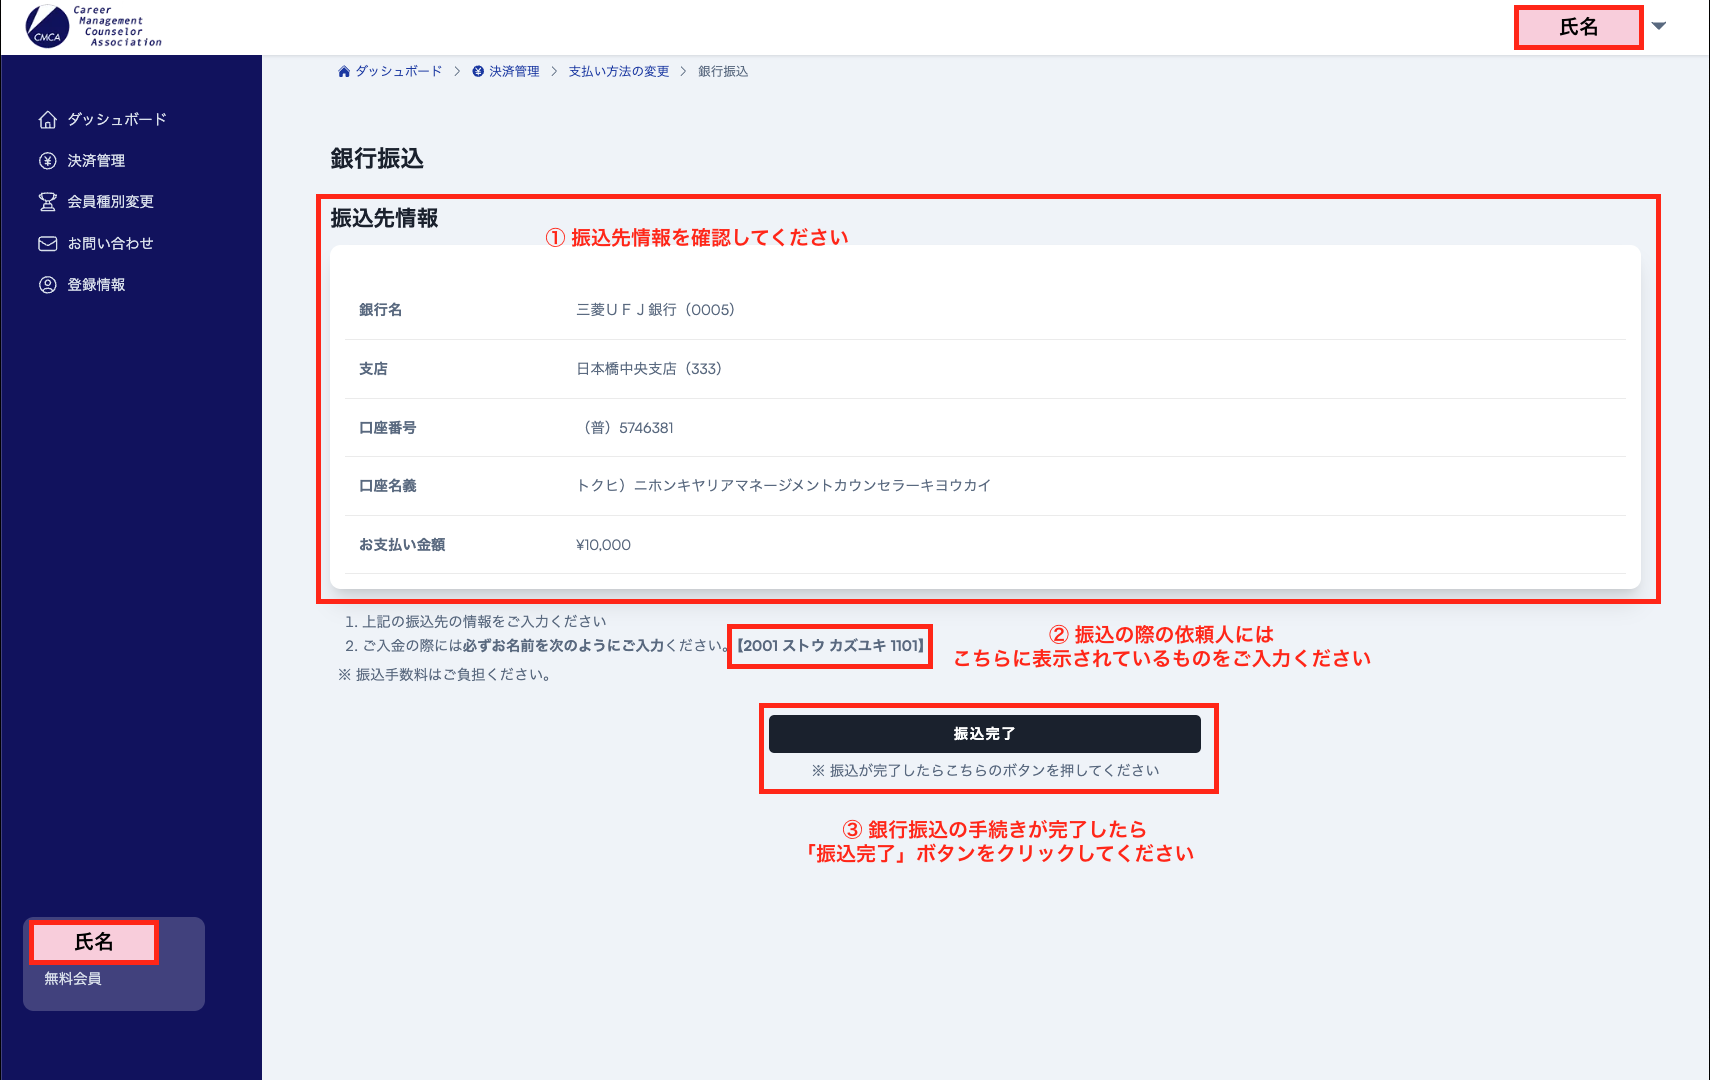Click the 銀行振込 page heading

(x=377, y=159)
